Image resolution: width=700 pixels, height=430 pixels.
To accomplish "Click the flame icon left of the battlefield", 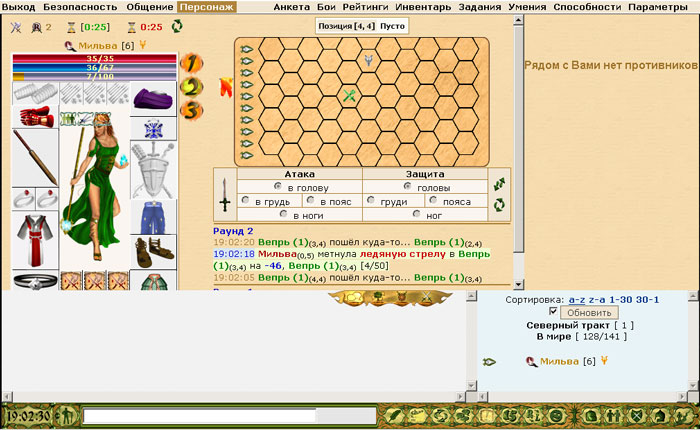I will (226, 88).
